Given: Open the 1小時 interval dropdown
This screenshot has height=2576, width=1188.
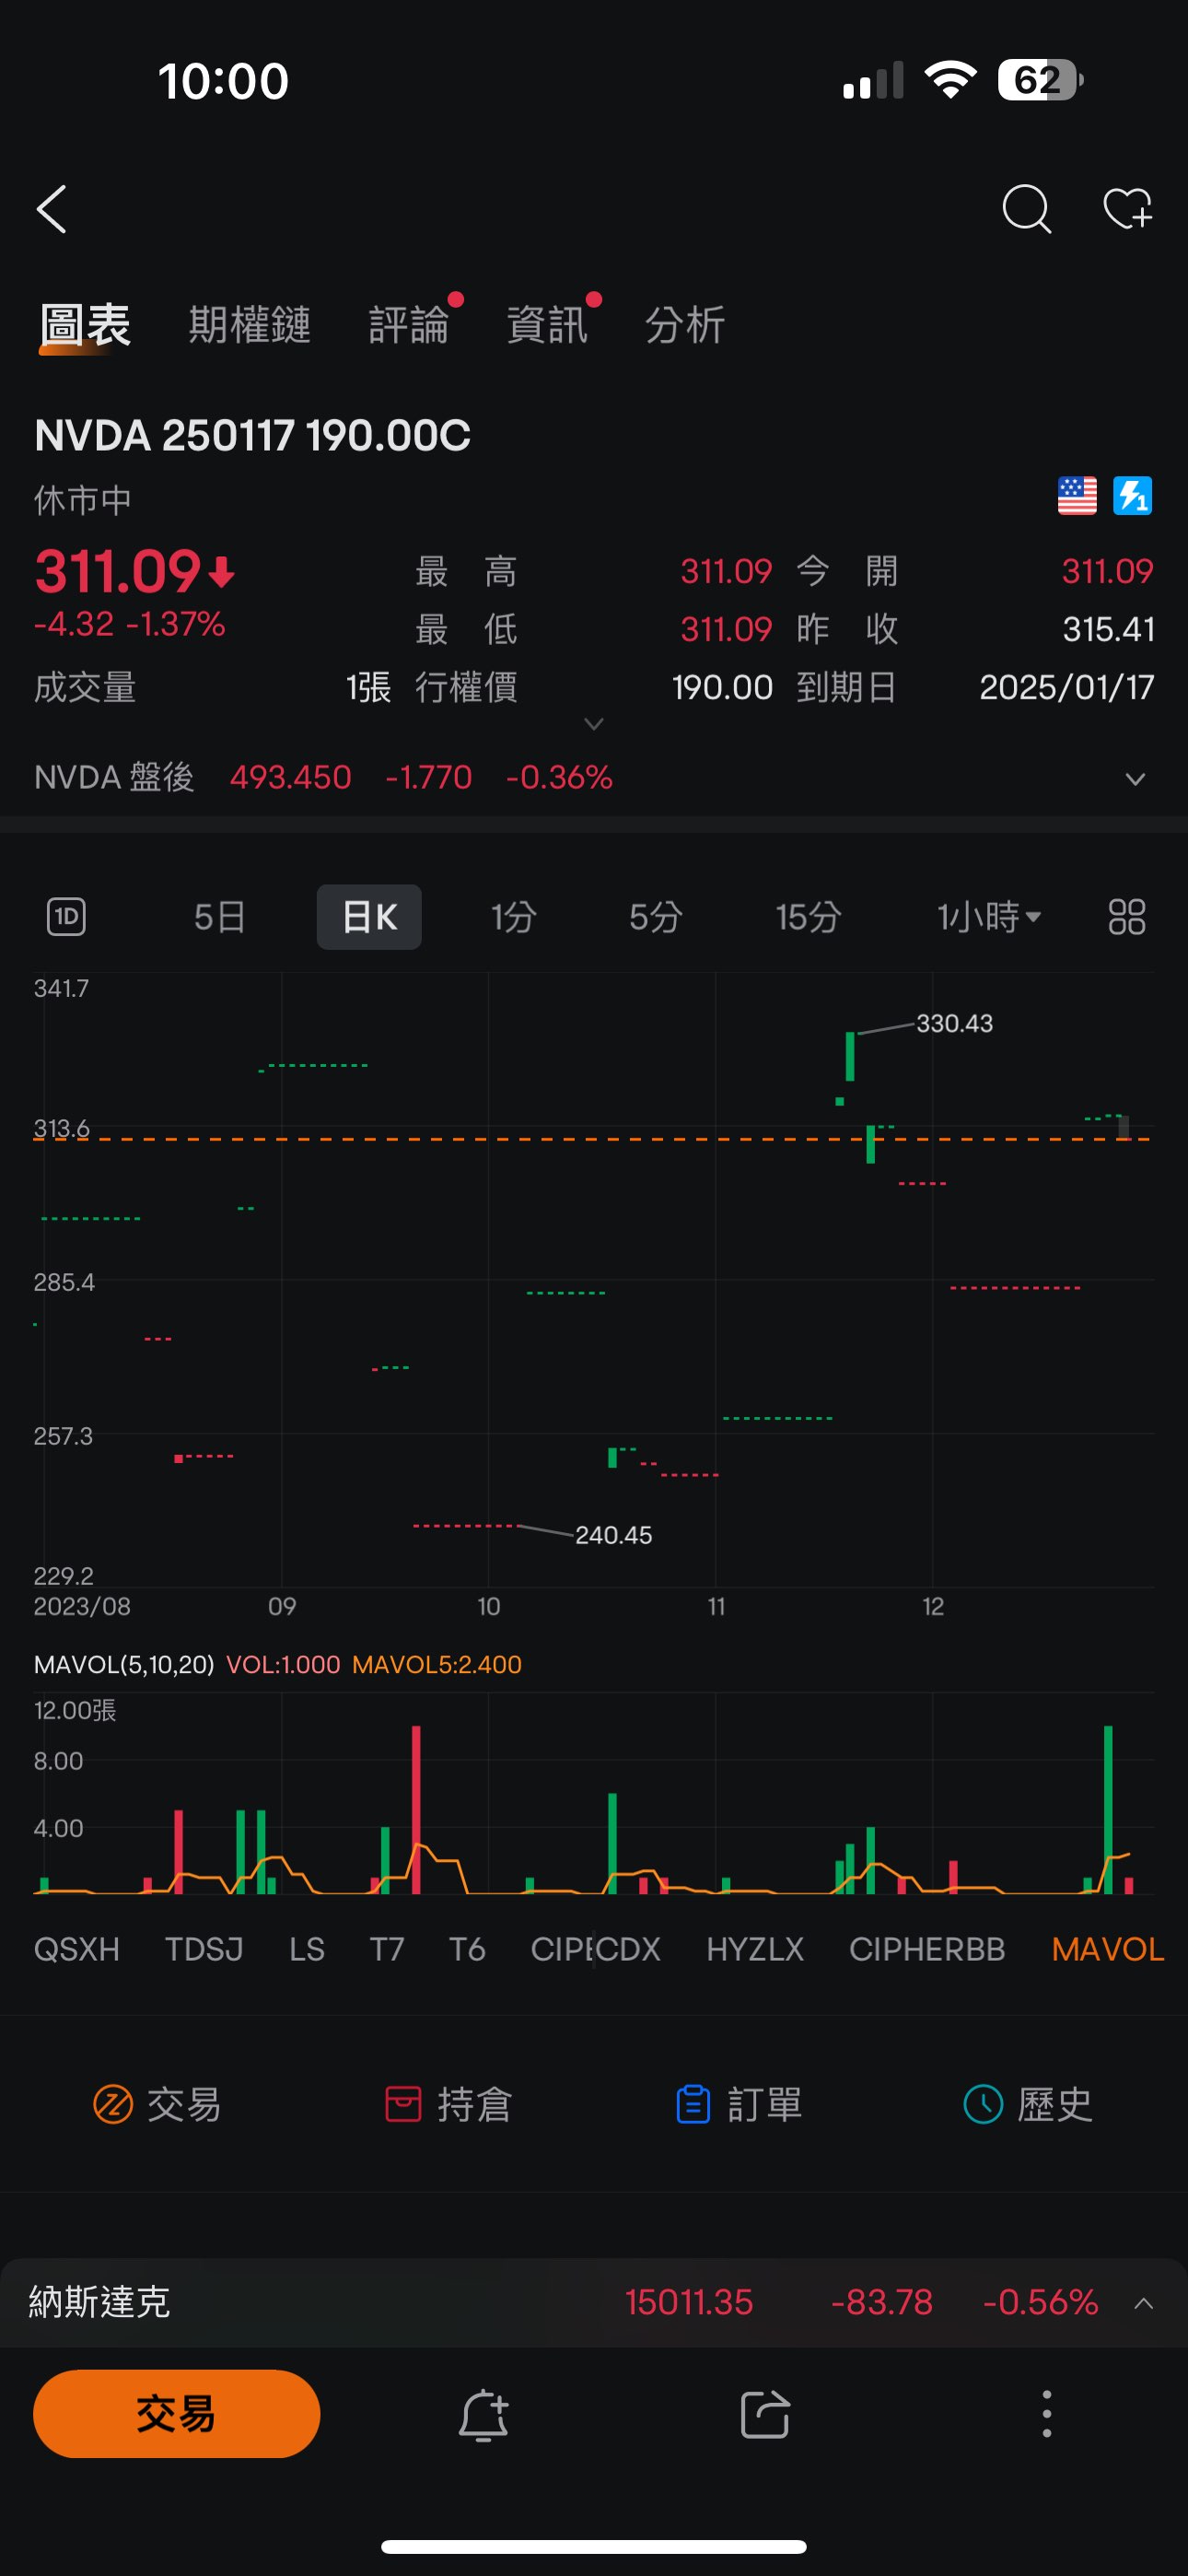Looking at the screenshot, I should [989, 917].
